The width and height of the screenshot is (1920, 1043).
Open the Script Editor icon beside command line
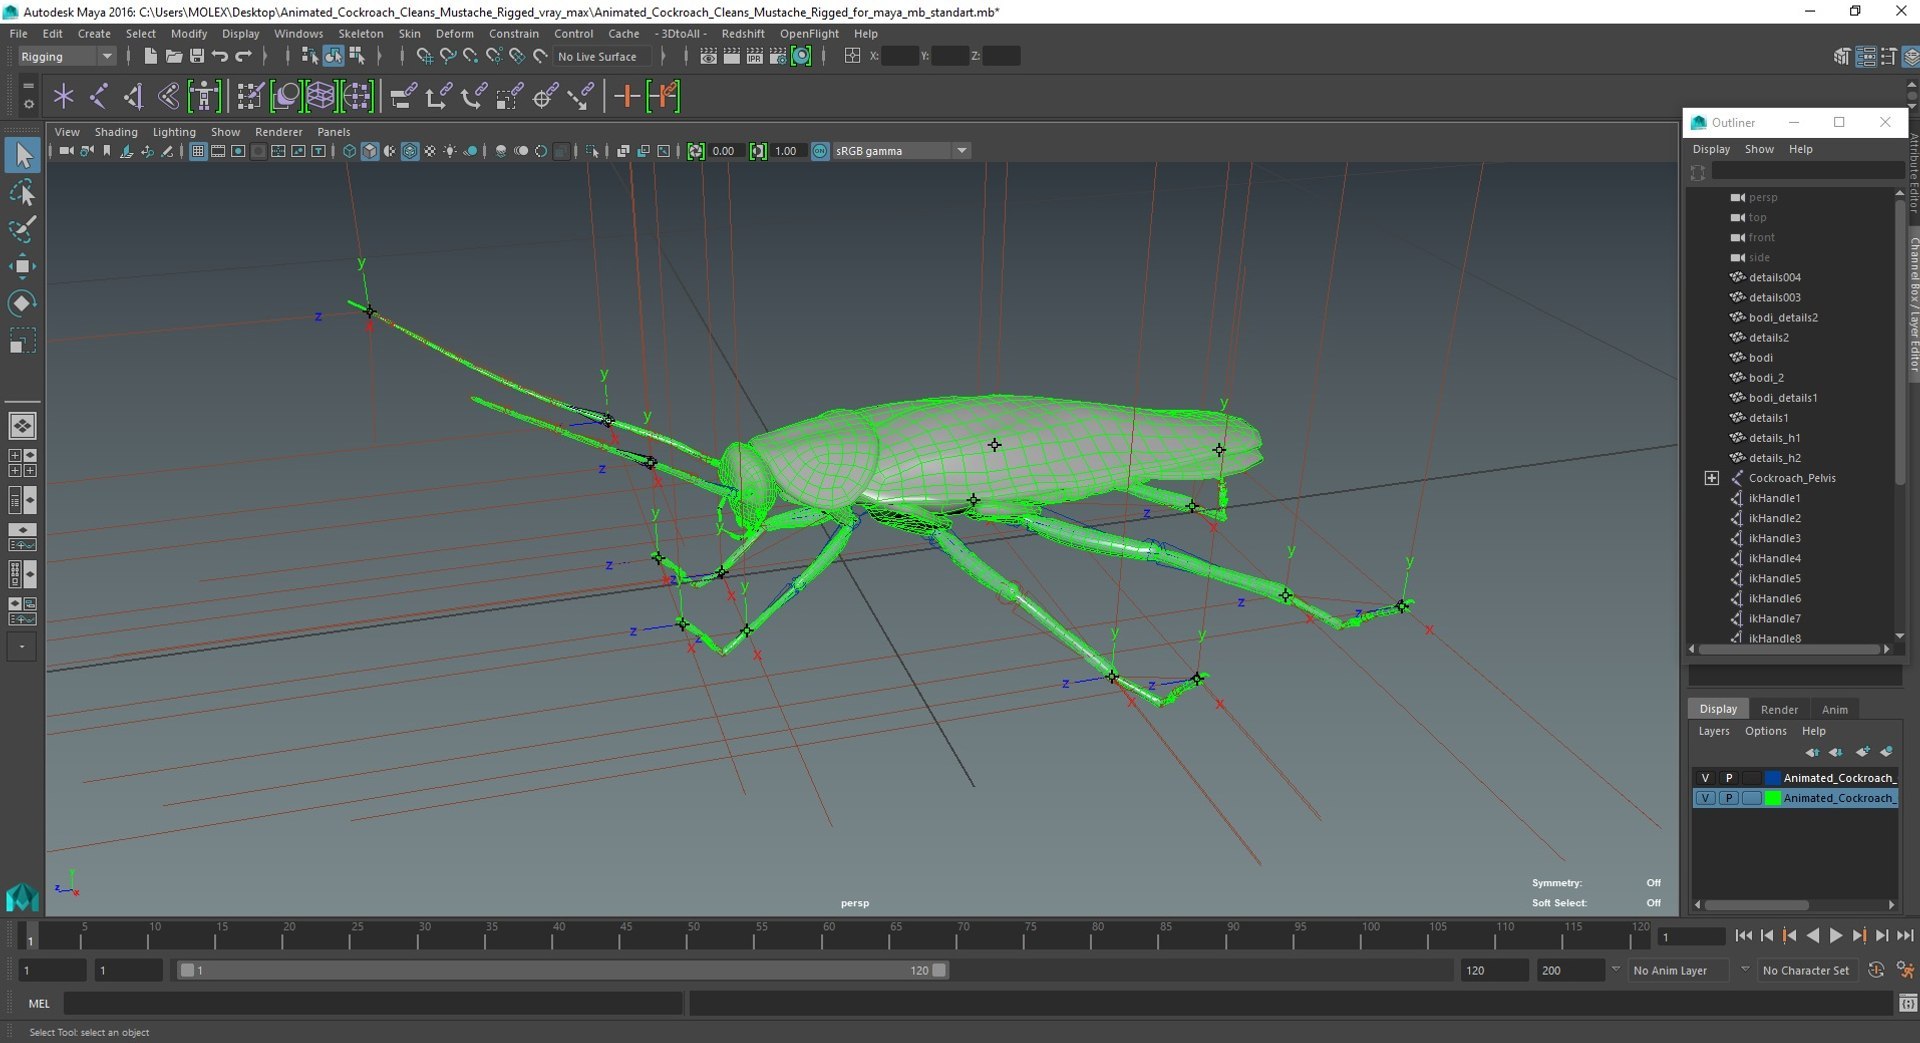click(x=1907, y=1003)
